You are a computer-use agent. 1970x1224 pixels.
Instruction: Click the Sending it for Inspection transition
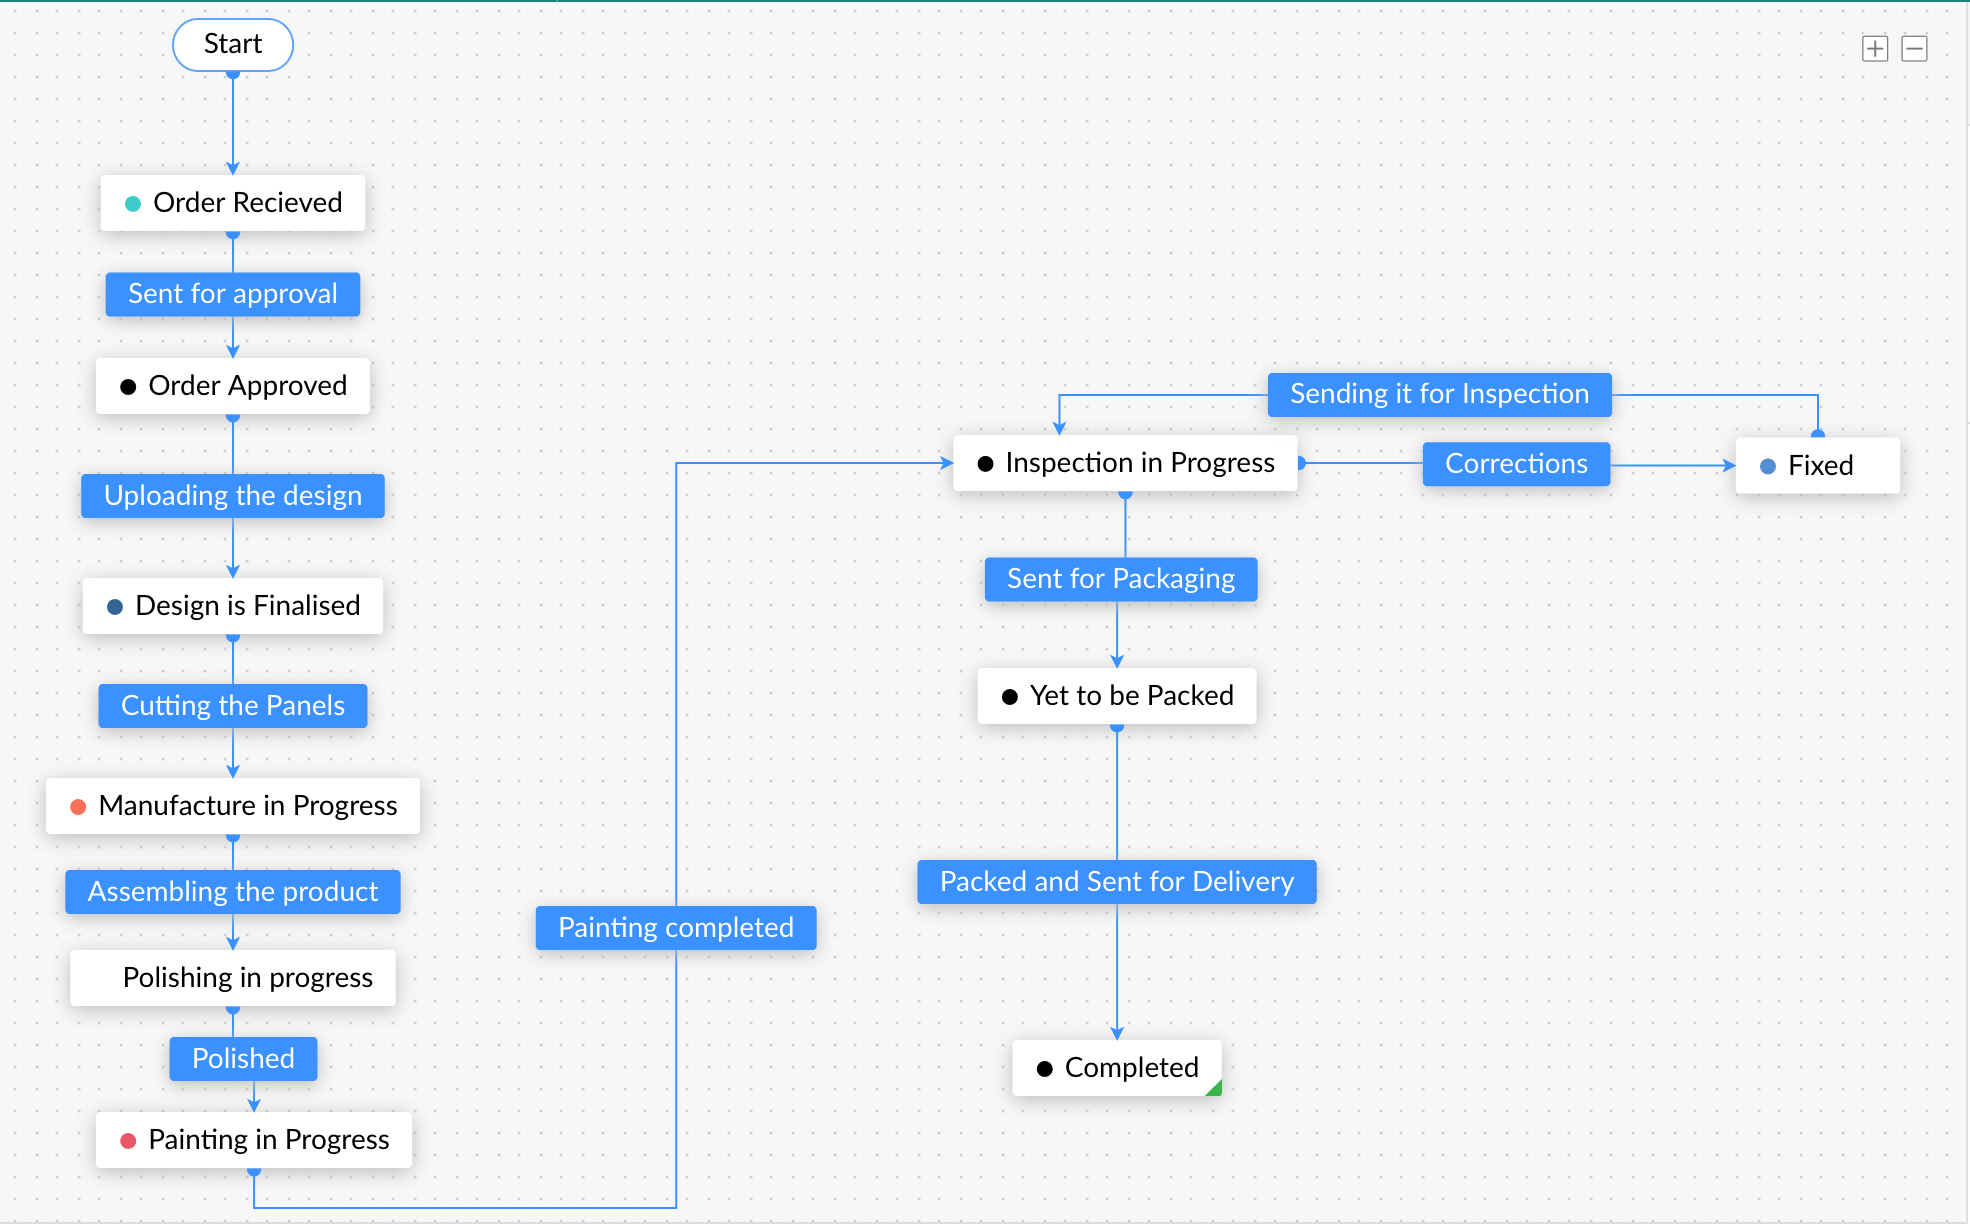(1439, 394)
